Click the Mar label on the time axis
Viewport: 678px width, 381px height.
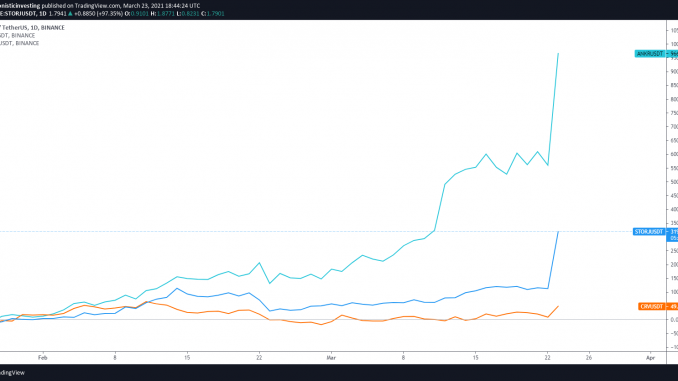tap(331, 358)
